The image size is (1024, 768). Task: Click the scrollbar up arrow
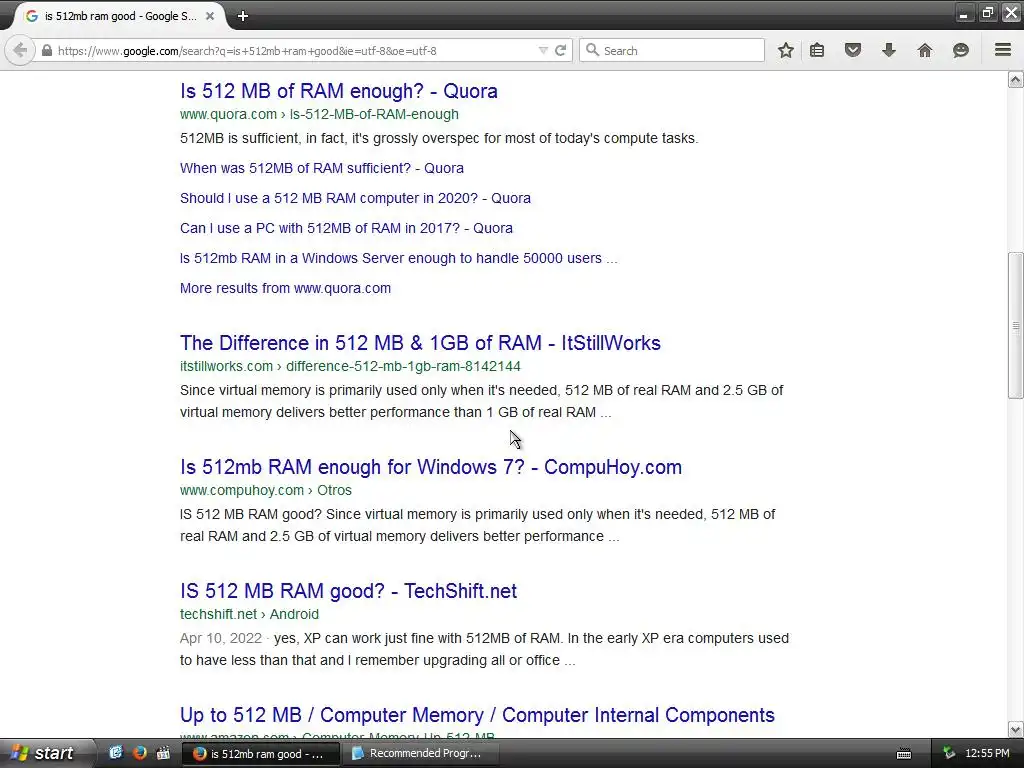coord(1016,80)
